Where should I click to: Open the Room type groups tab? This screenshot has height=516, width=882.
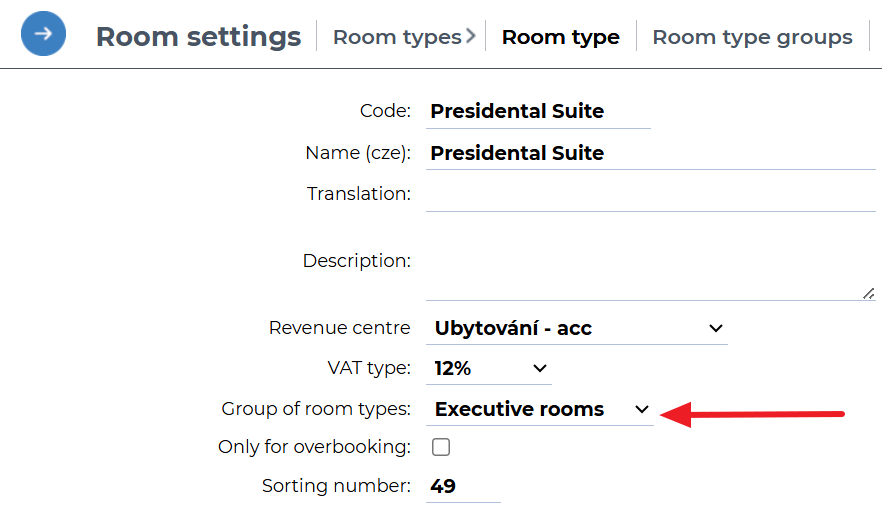coord(752,37)
